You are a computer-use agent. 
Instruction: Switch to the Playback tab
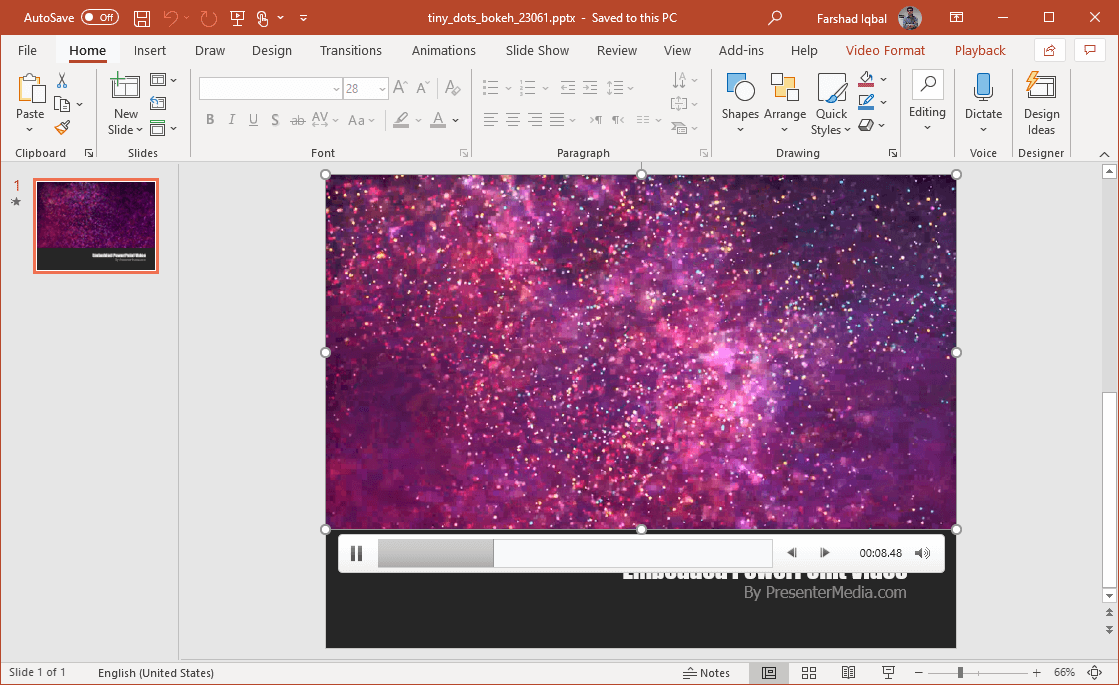point(979,50)
